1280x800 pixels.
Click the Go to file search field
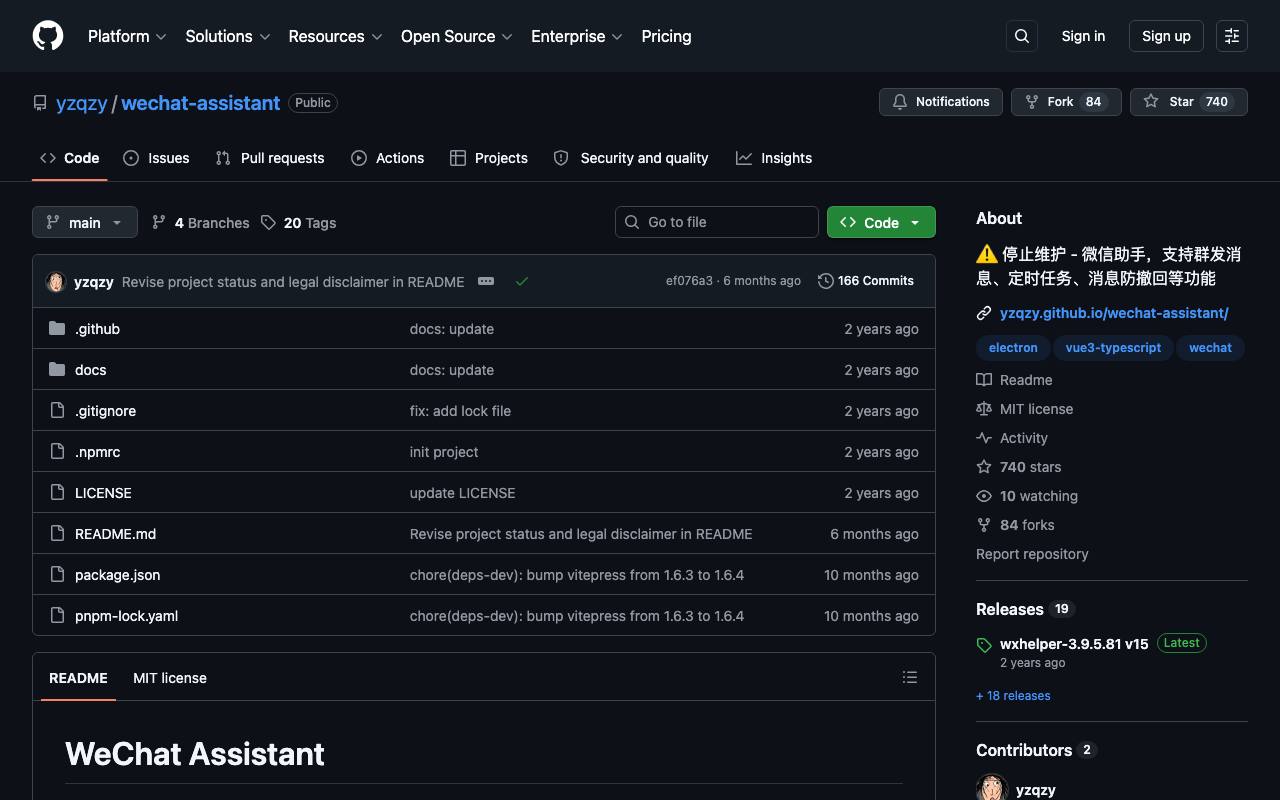point(717,222)
